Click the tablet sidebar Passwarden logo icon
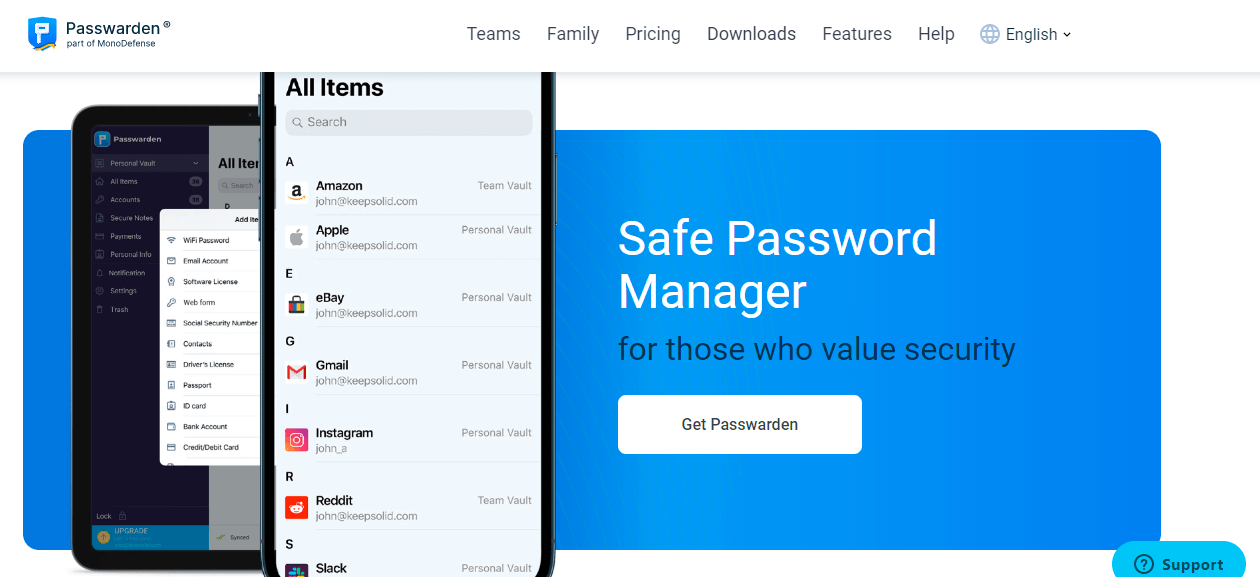The width and height of the screenshot is (1260, 577). [101, 139]
